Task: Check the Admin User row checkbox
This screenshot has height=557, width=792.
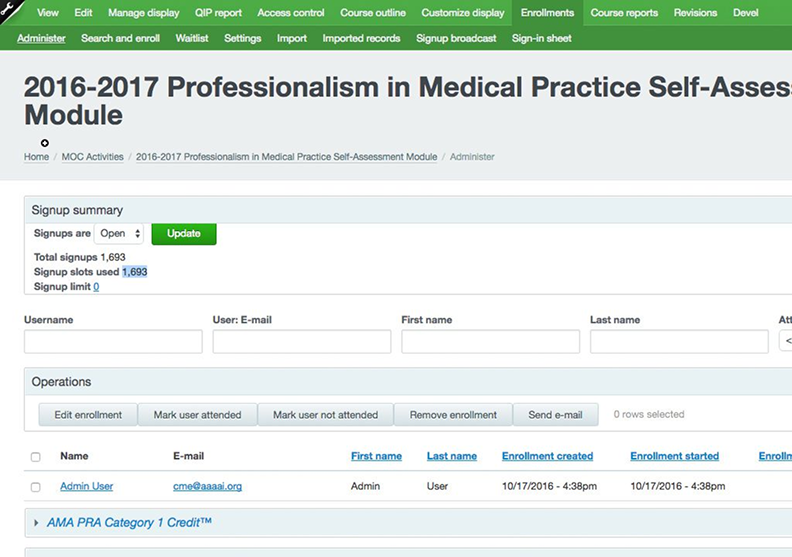Action: pyautogui.click(x=36, y=487)
